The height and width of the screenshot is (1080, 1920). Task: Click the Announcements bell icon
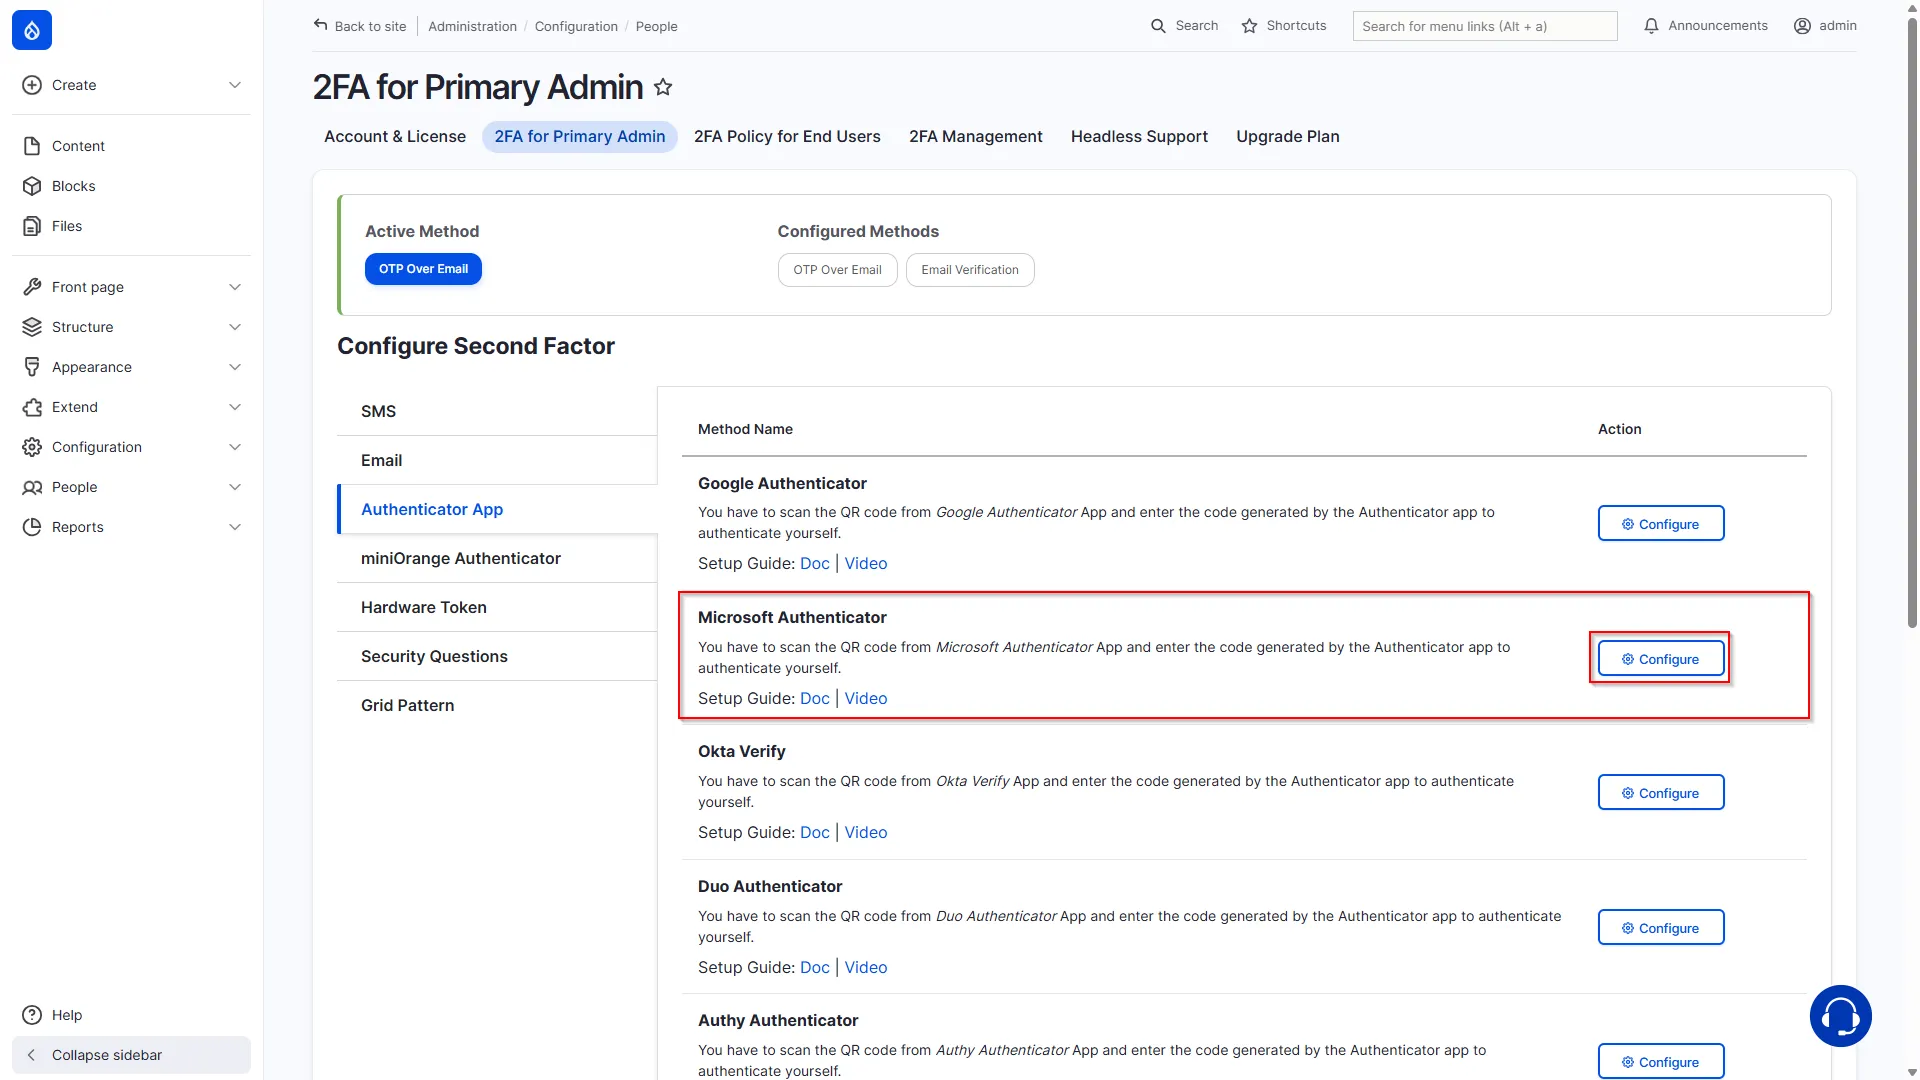tap(1651, 26)
